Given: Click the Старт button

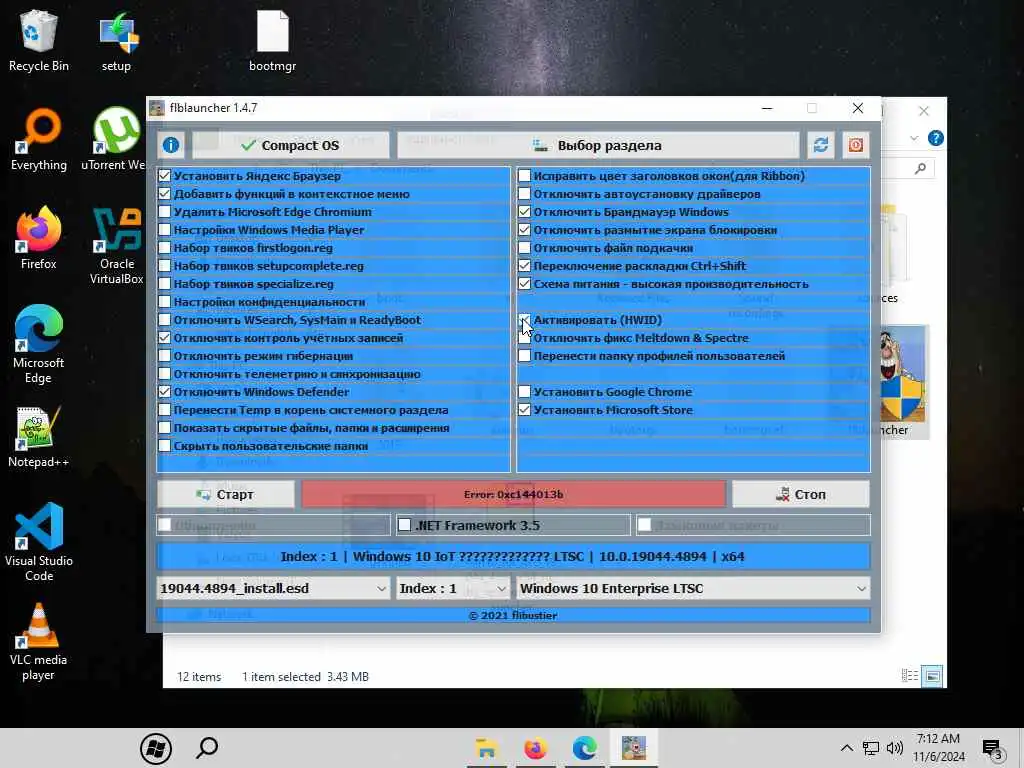Looking at the screenshot, I should coord(225,494).
